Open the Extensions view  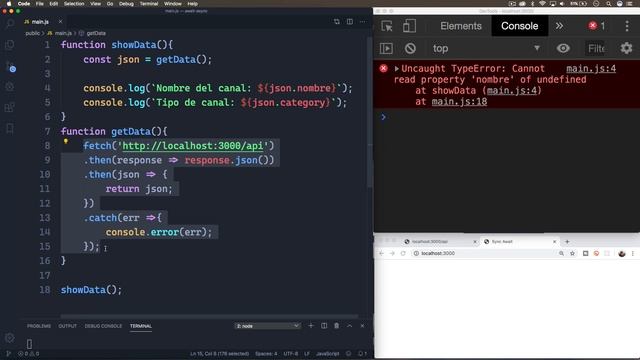point(10,107)
